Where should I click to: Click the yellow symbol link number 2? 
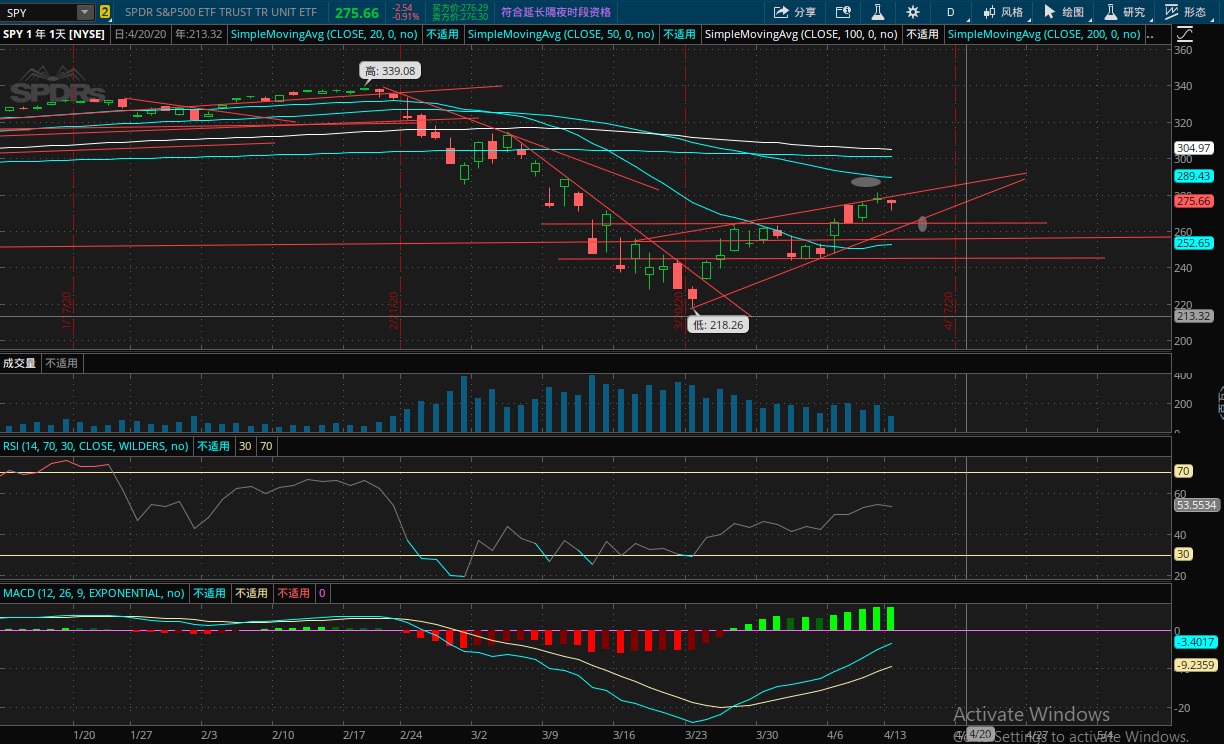(x=105, y=12)
